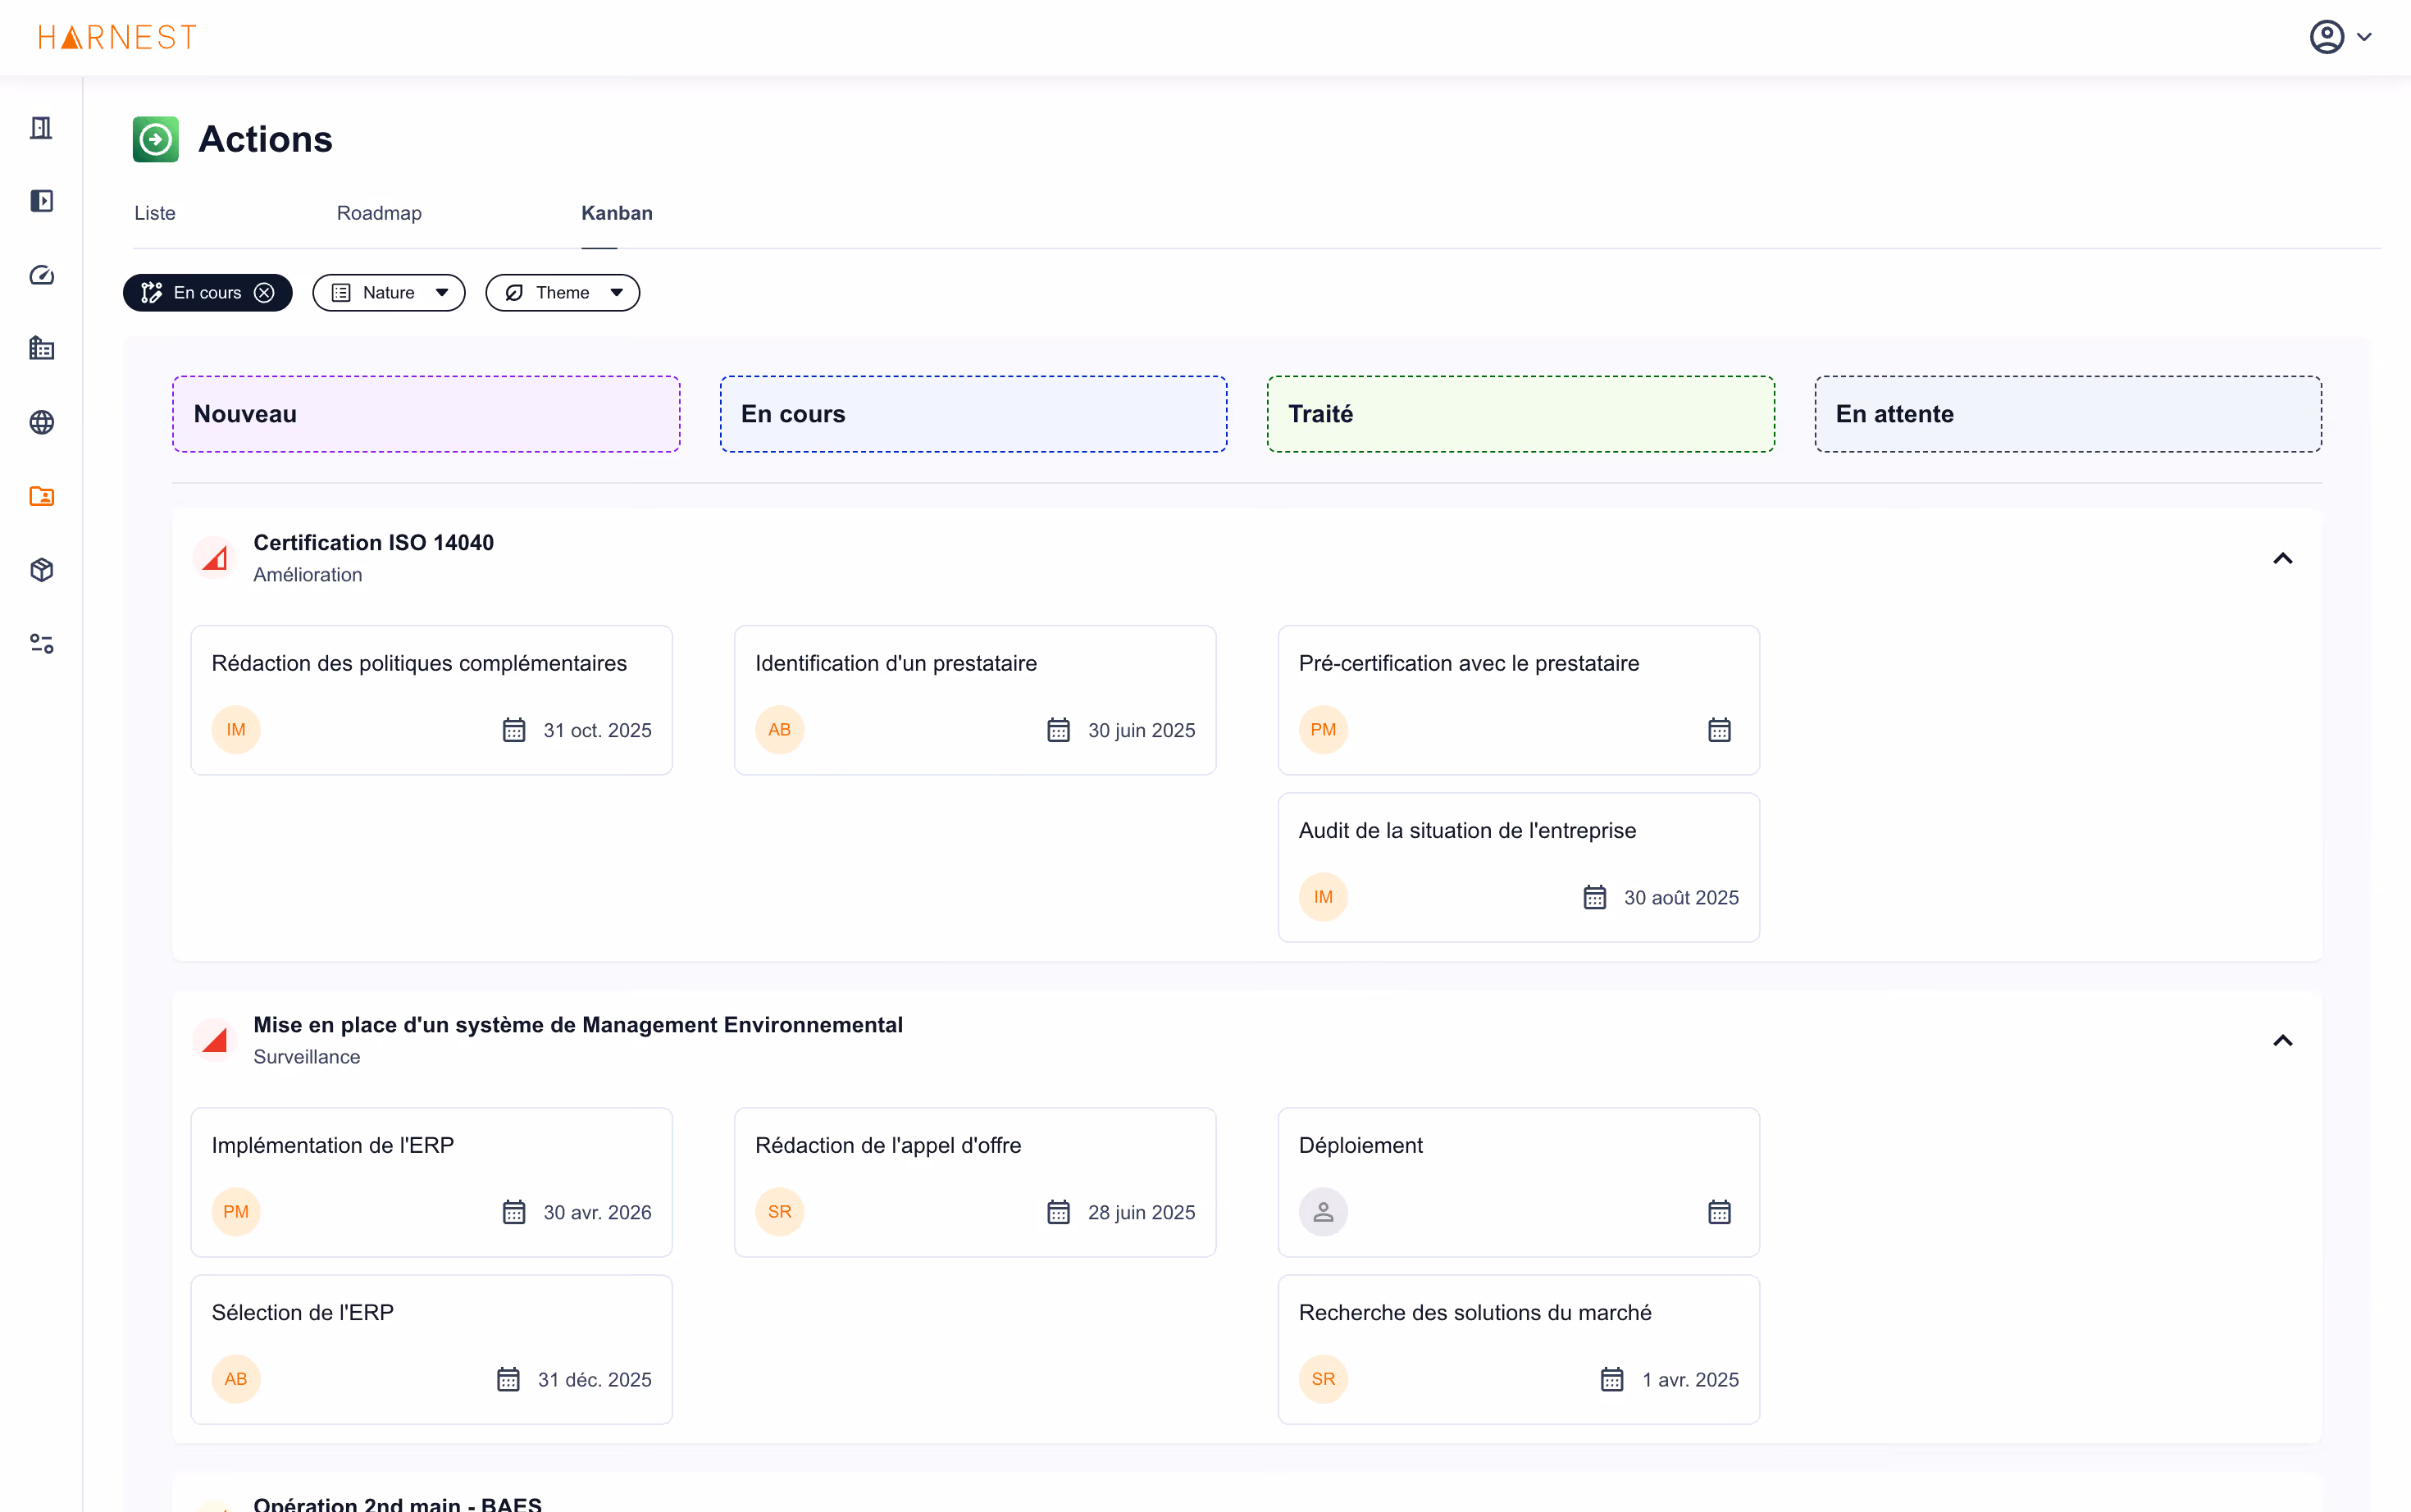Image resolution: width=2411 pixels, height=1512 pixels.
Task: Open the settings sliders icon at sidebar bottom
Action: tap(41, 643)
